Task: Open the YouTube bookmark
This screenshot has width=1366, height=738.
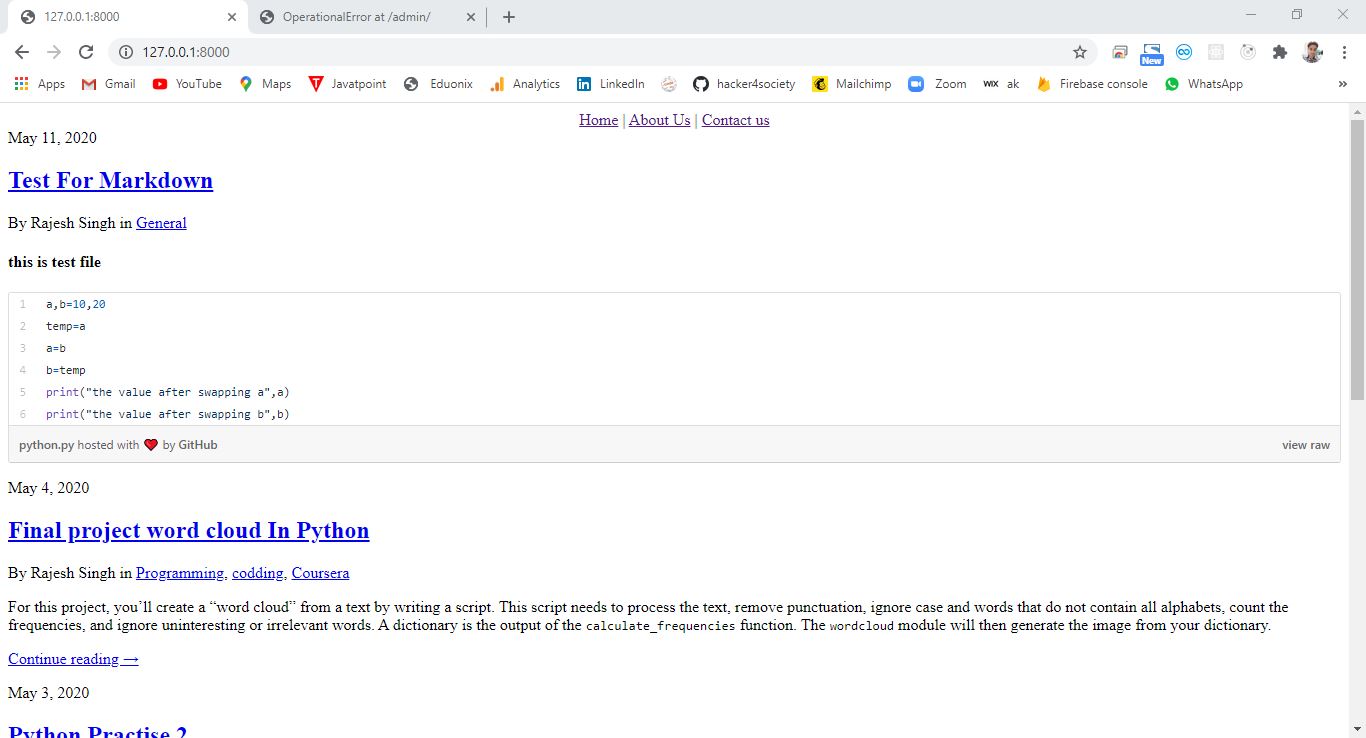Action: coord(187,84)
